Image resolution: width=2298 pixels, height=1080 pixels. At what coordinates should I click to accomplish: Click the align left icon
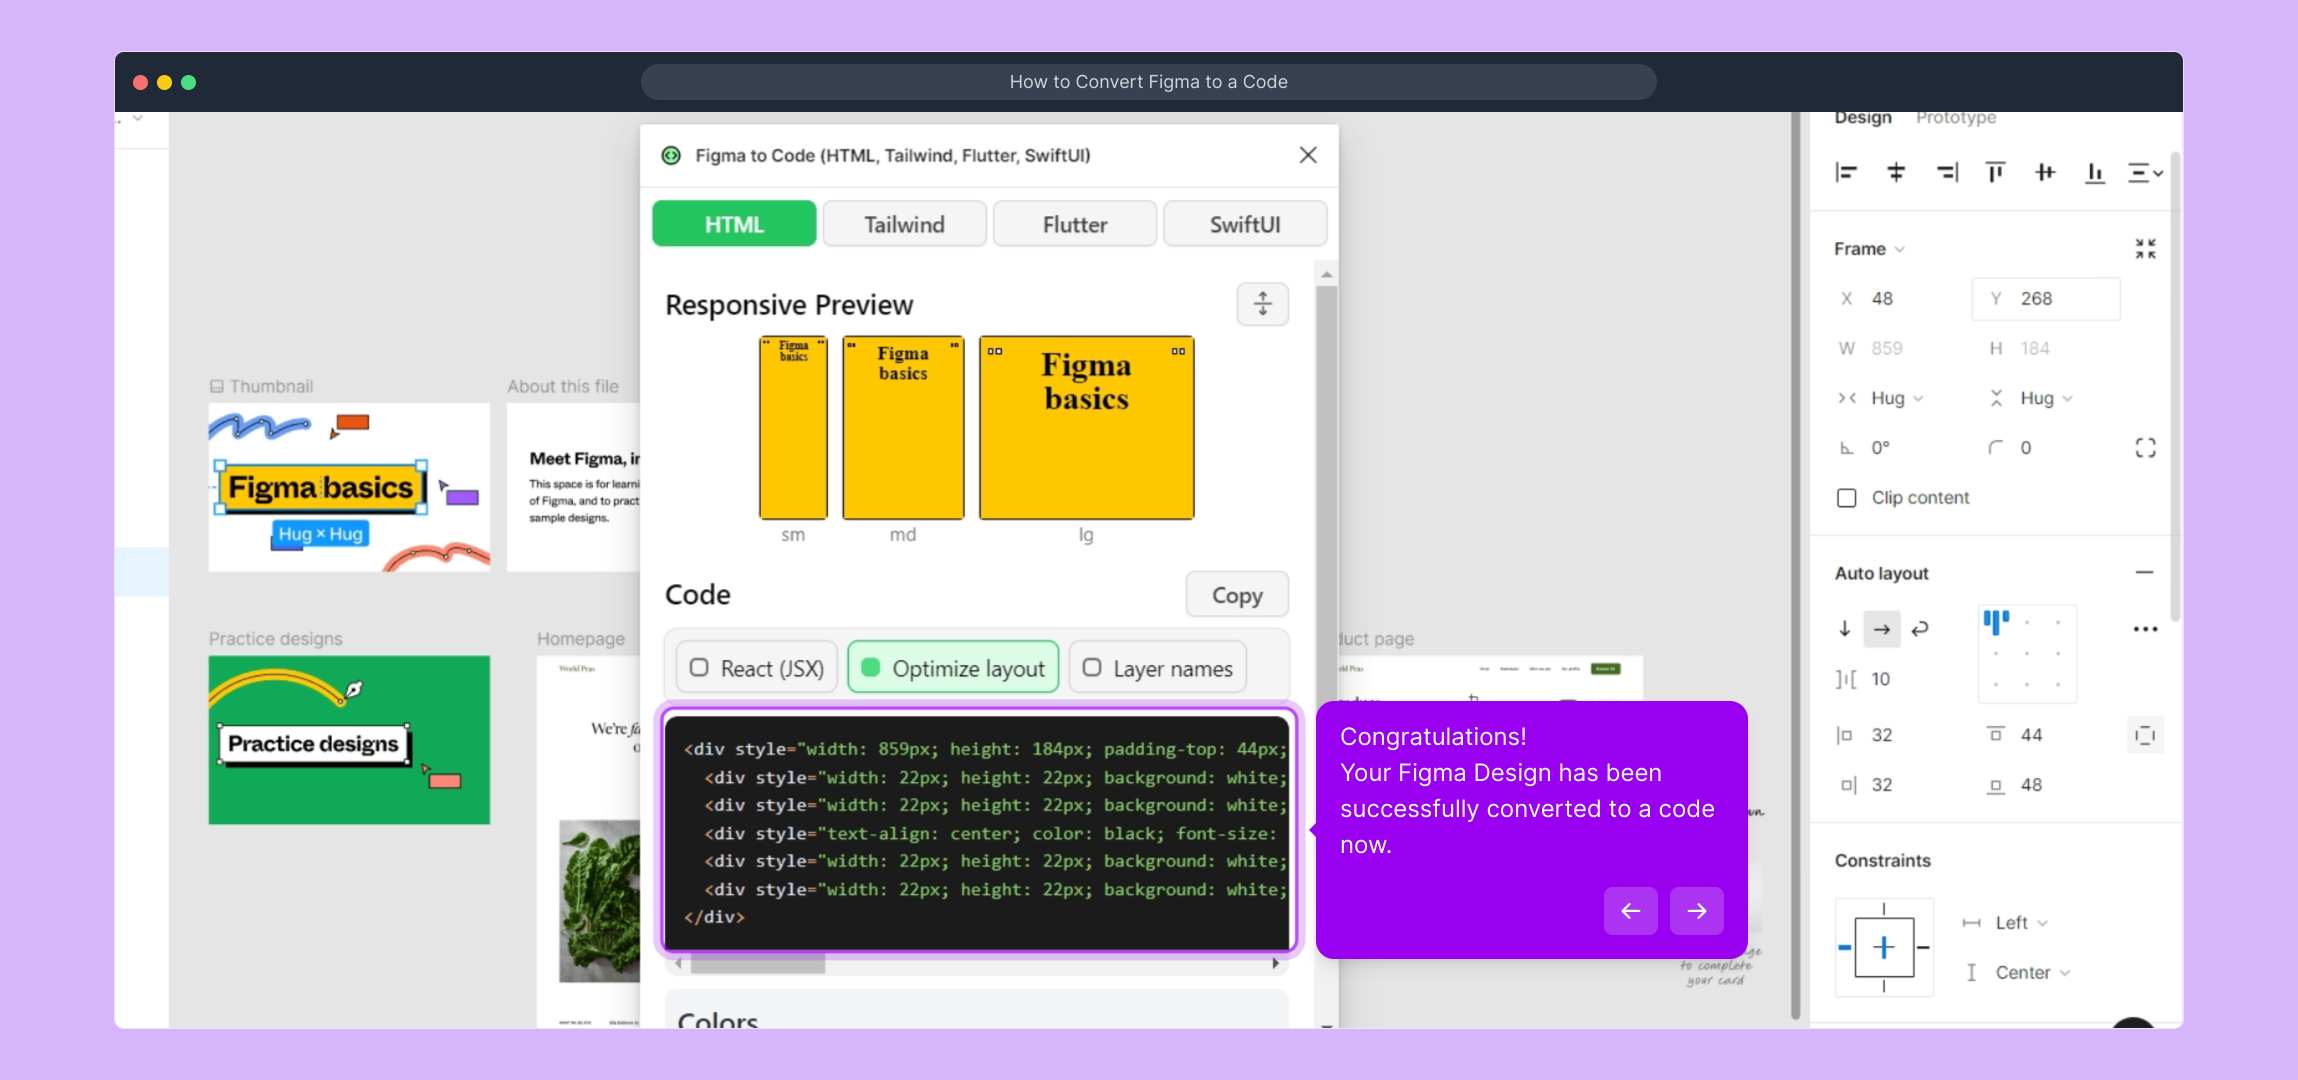tap(1846, 173)
